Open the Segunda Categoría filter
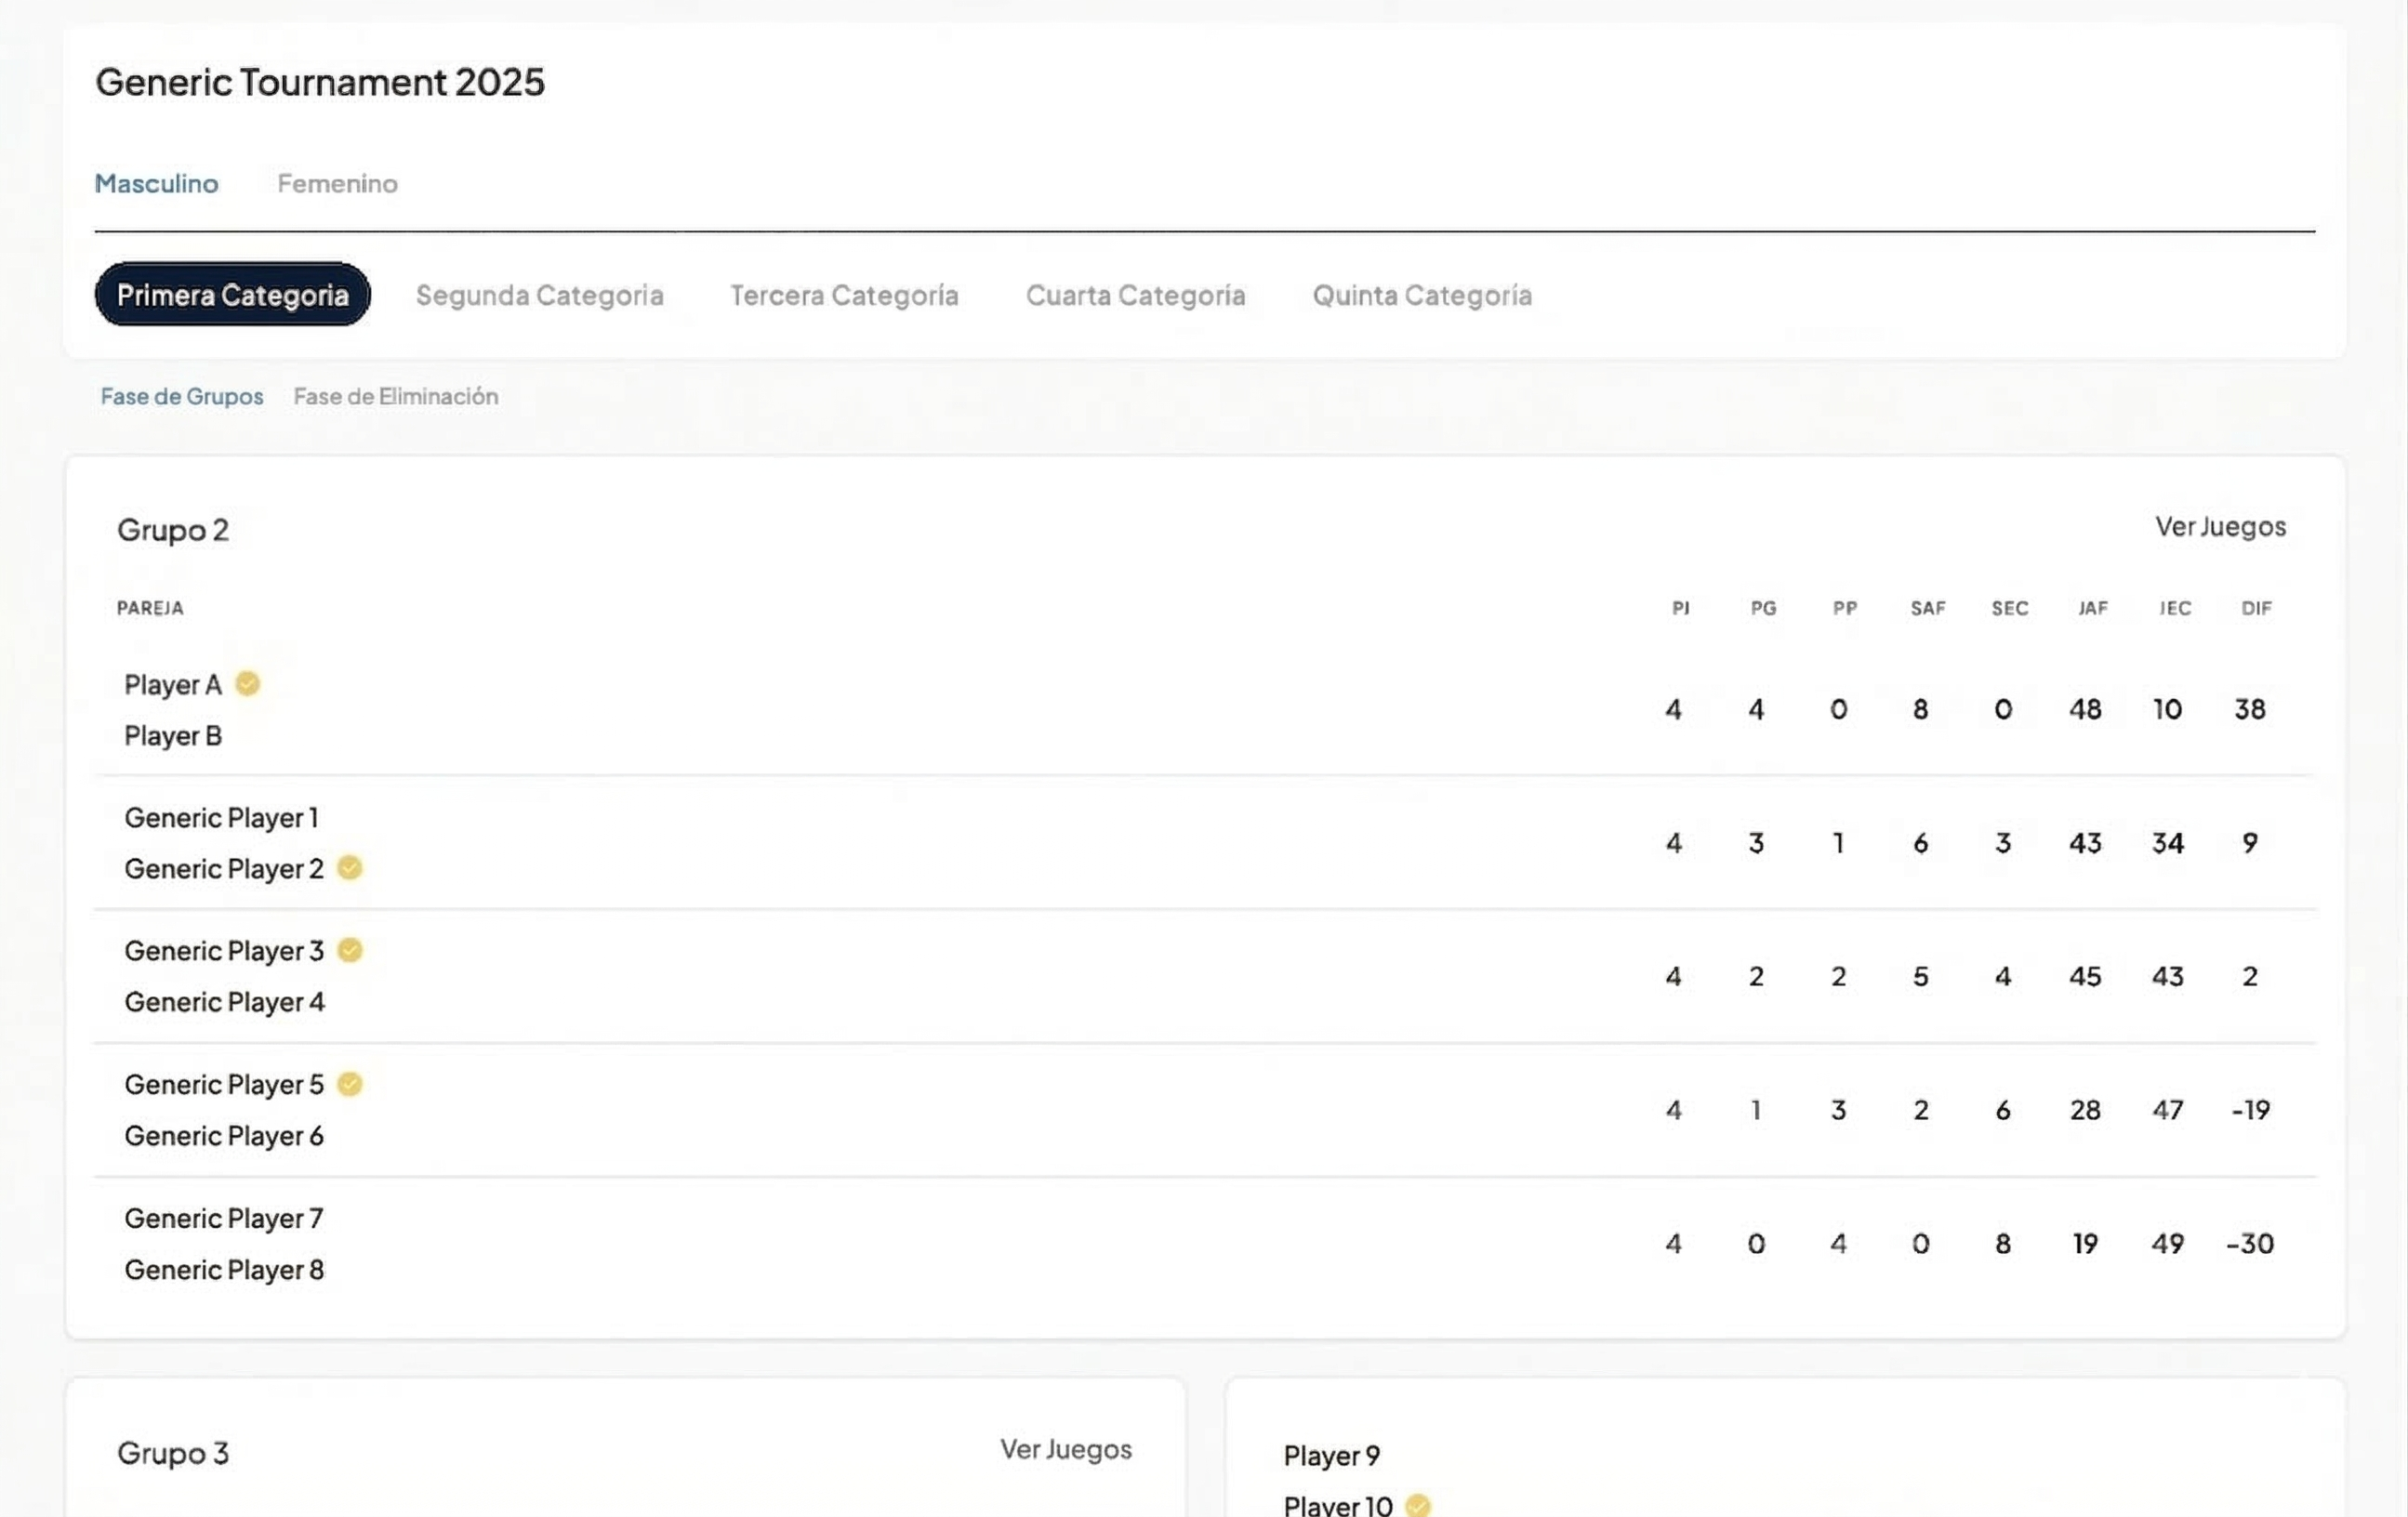This screenshot has height=1517, width=2408. click(x=539, y=295)
